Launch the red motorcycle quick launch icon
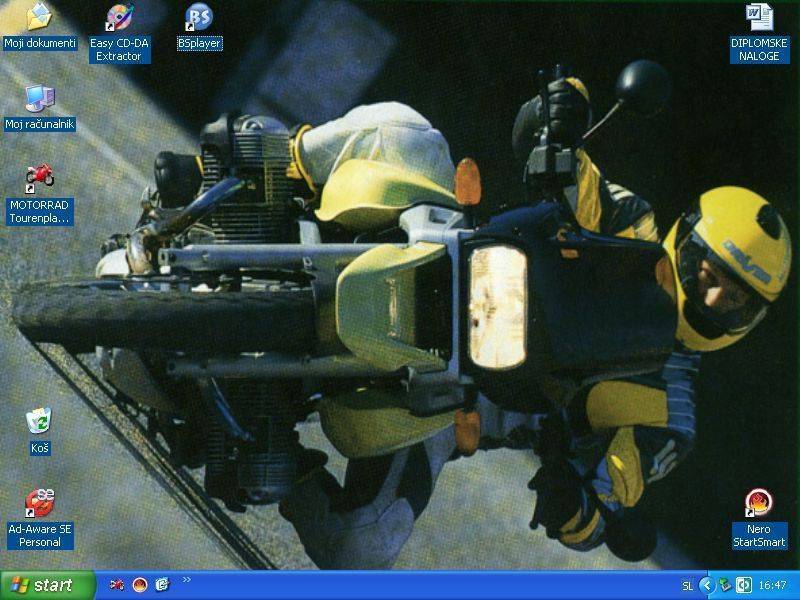This screenshot has height=600, width=800. click(x=117, y=584)
